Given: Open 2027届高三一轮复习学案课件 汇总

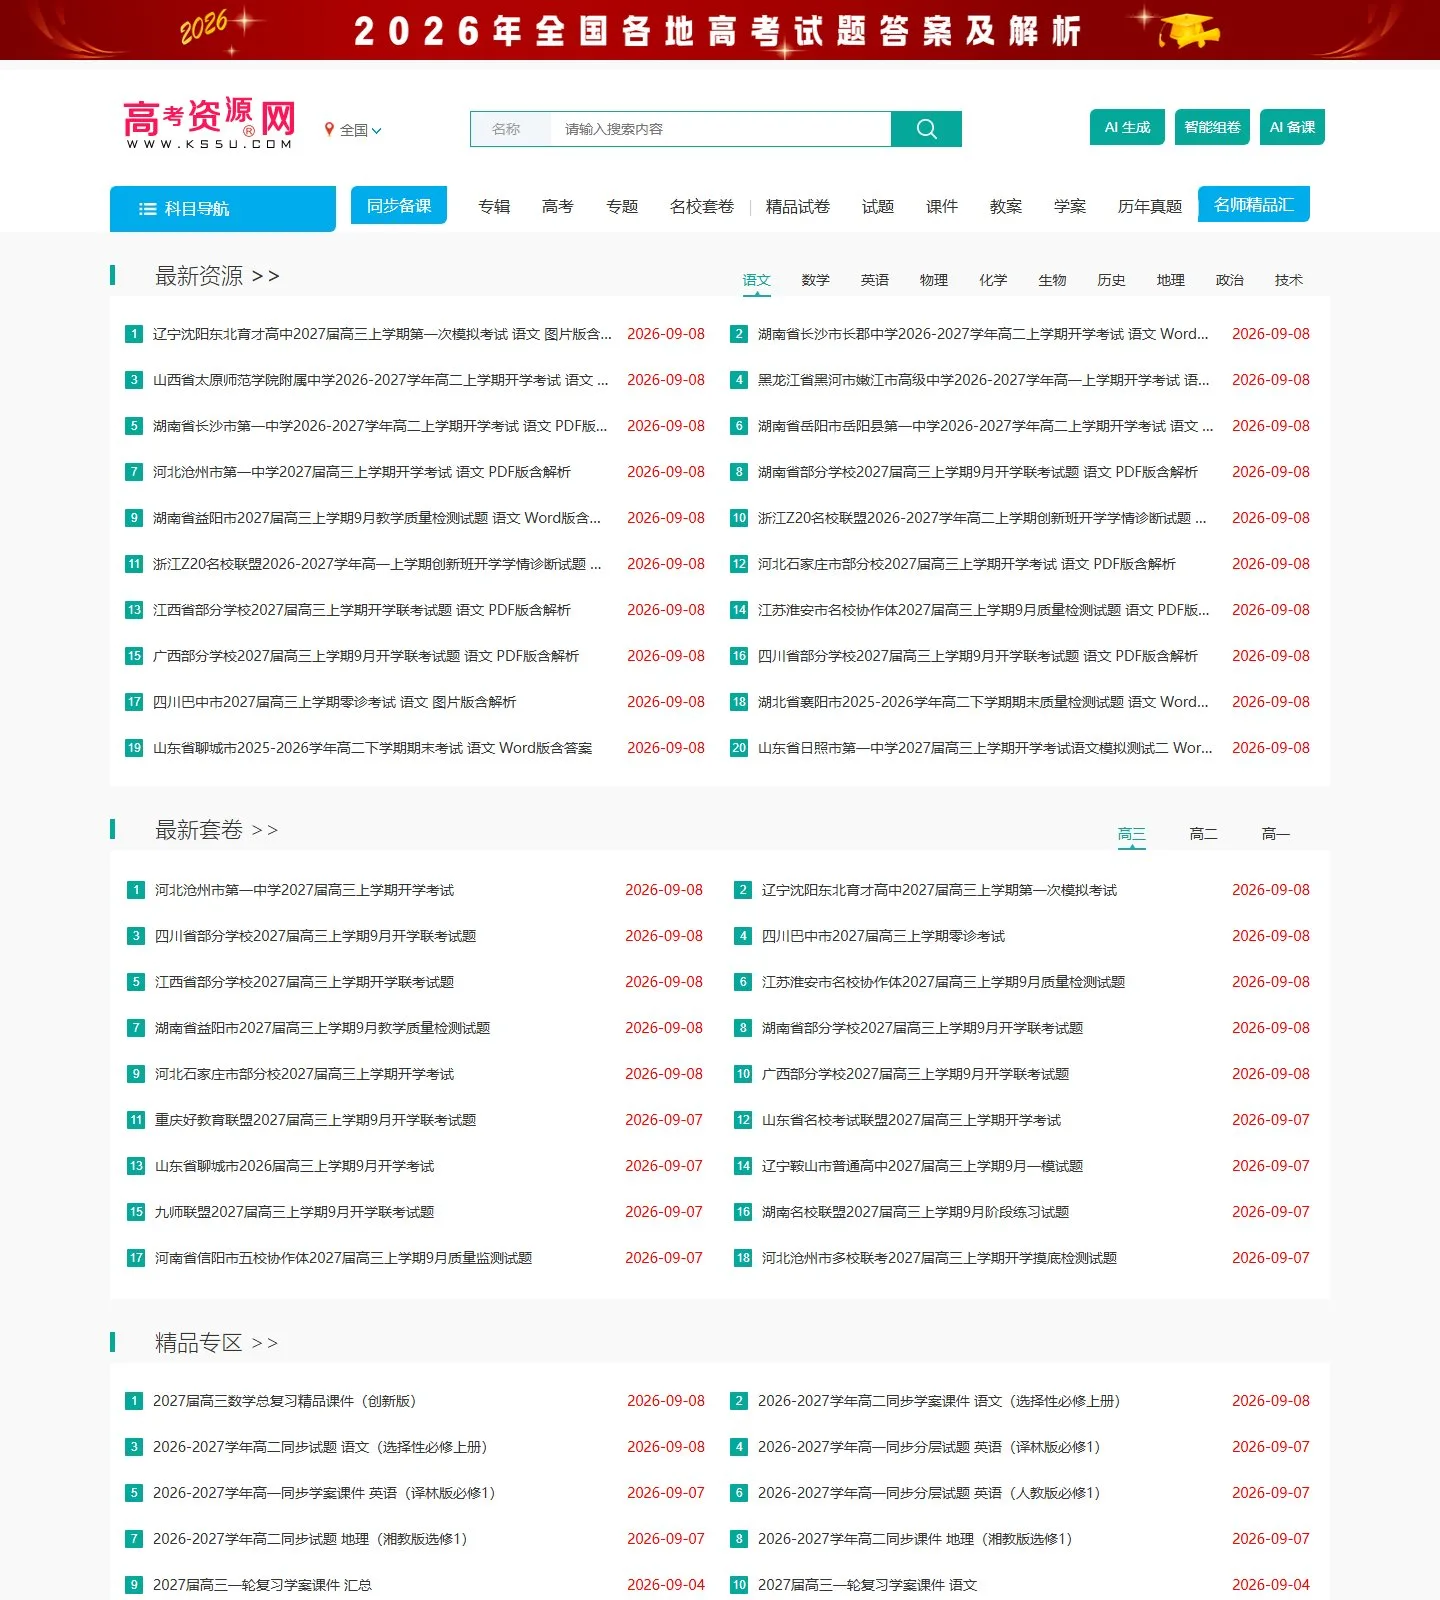Looking at the screenshot, I should (x=262, y=1585).
